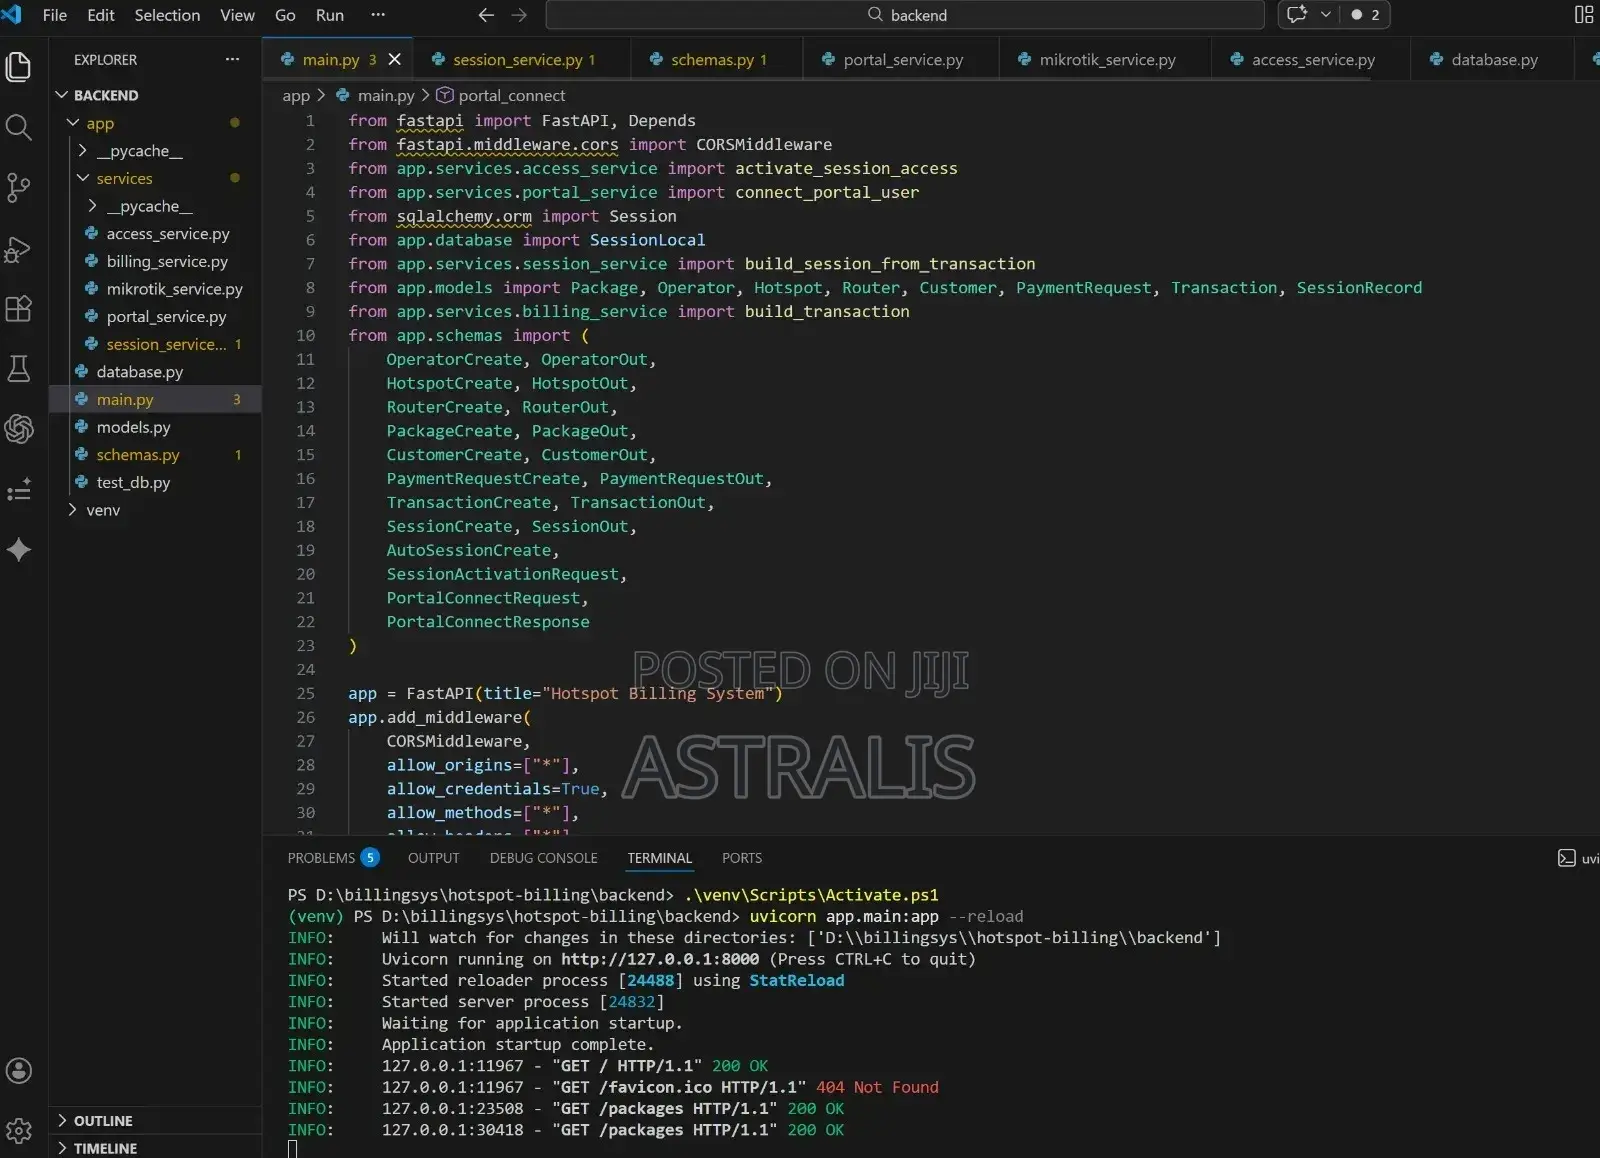Open billing_service.py in the Explorer tree

[x=167, y=261]
